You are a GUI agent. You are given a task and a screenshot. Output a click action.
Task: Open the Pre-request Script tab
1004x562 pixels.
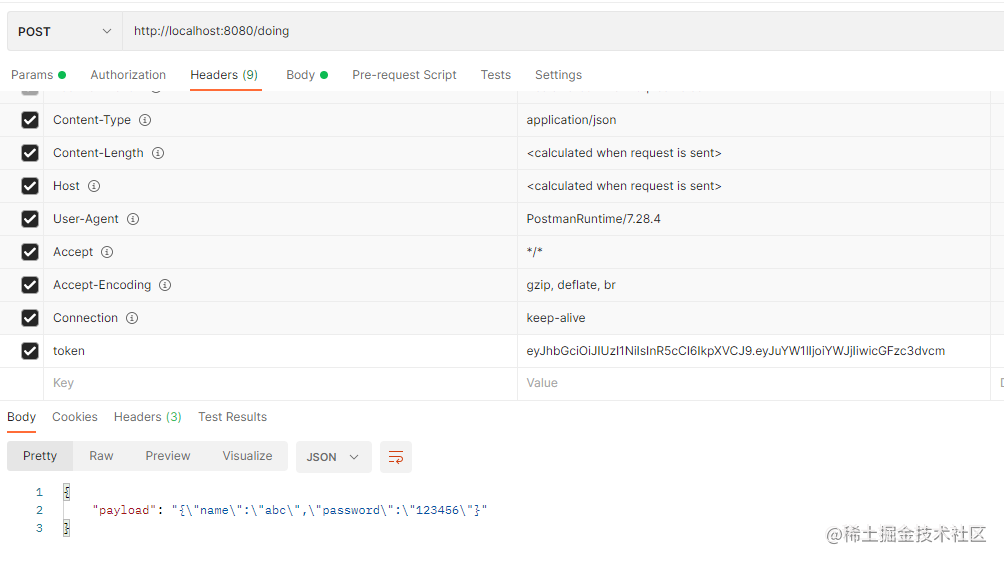(404, 75)
